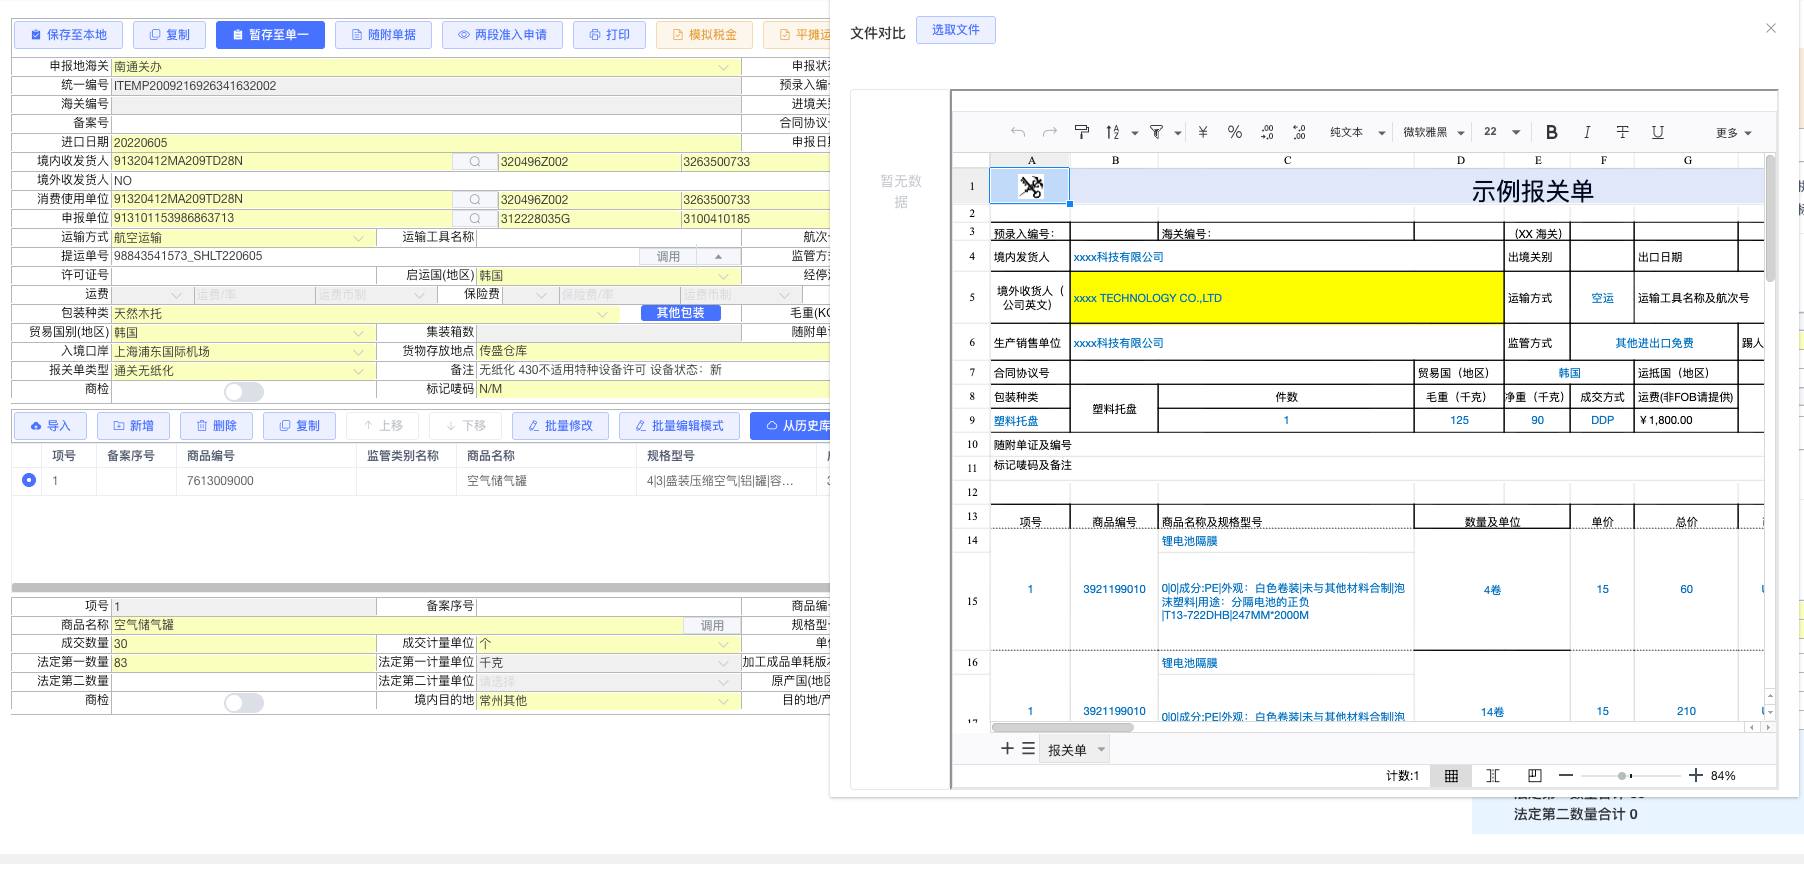1804x871 pixels.
Task: Apply underline formatting
Action: pyautogui.click(x=1657, y=132)
